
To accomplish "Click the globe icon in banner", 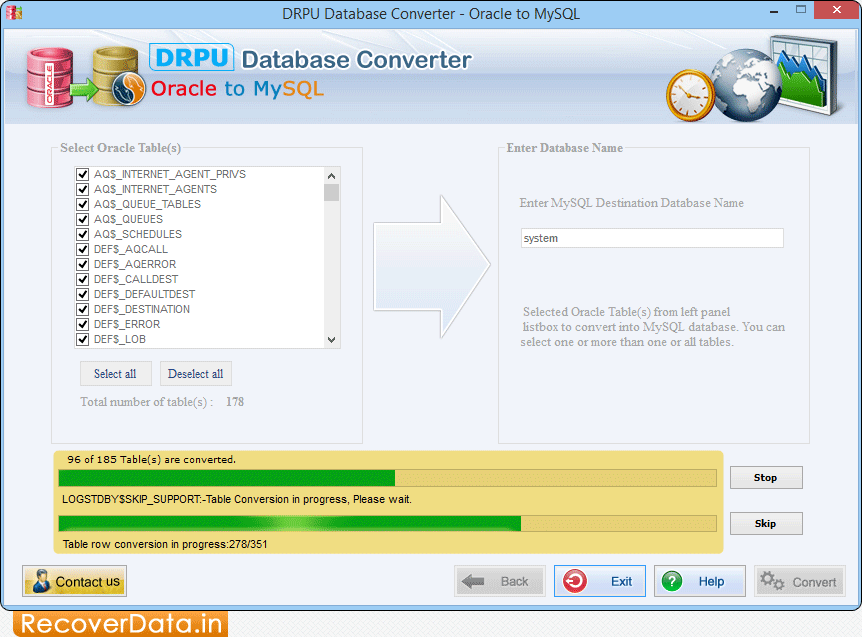I will (x=746, y=85).
